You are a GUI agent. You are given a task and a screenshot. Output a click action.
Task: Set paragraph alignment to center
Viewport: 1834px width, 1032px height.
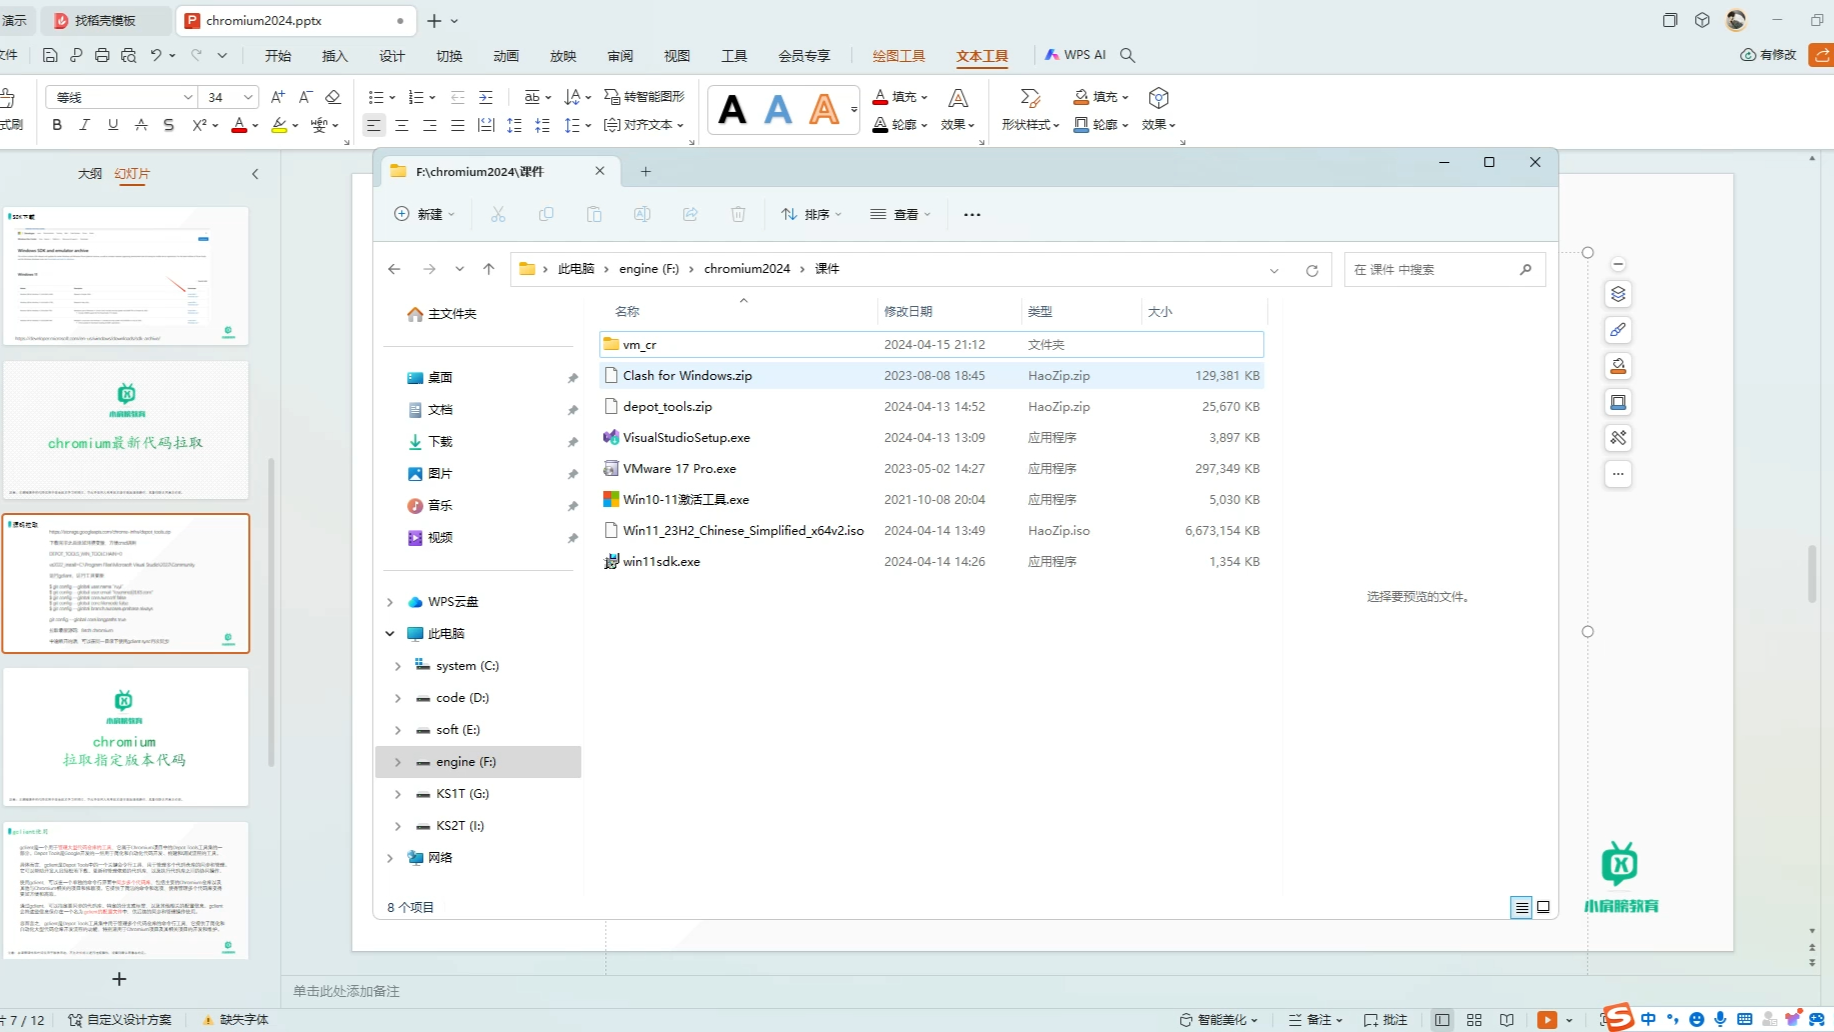click(401, 125)
